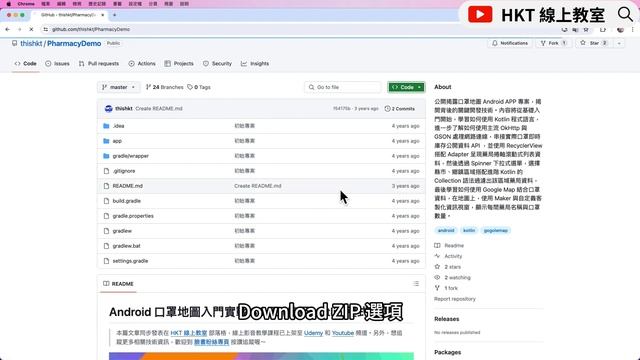640x360 pixels.
Task: Open the gradlew file
Action: [x=122, y=231]
